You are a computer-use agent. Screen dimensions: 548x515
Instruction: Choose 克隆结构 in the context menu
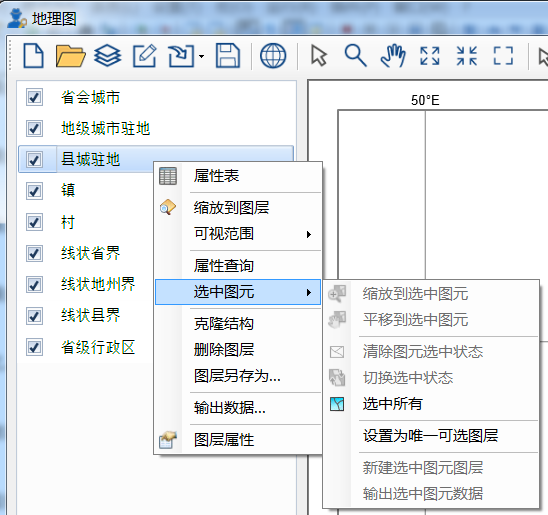[x=238, y=324]
